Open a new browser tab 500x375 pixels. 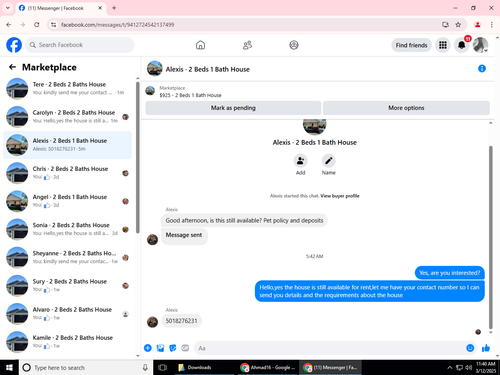[x=114, y=8]
